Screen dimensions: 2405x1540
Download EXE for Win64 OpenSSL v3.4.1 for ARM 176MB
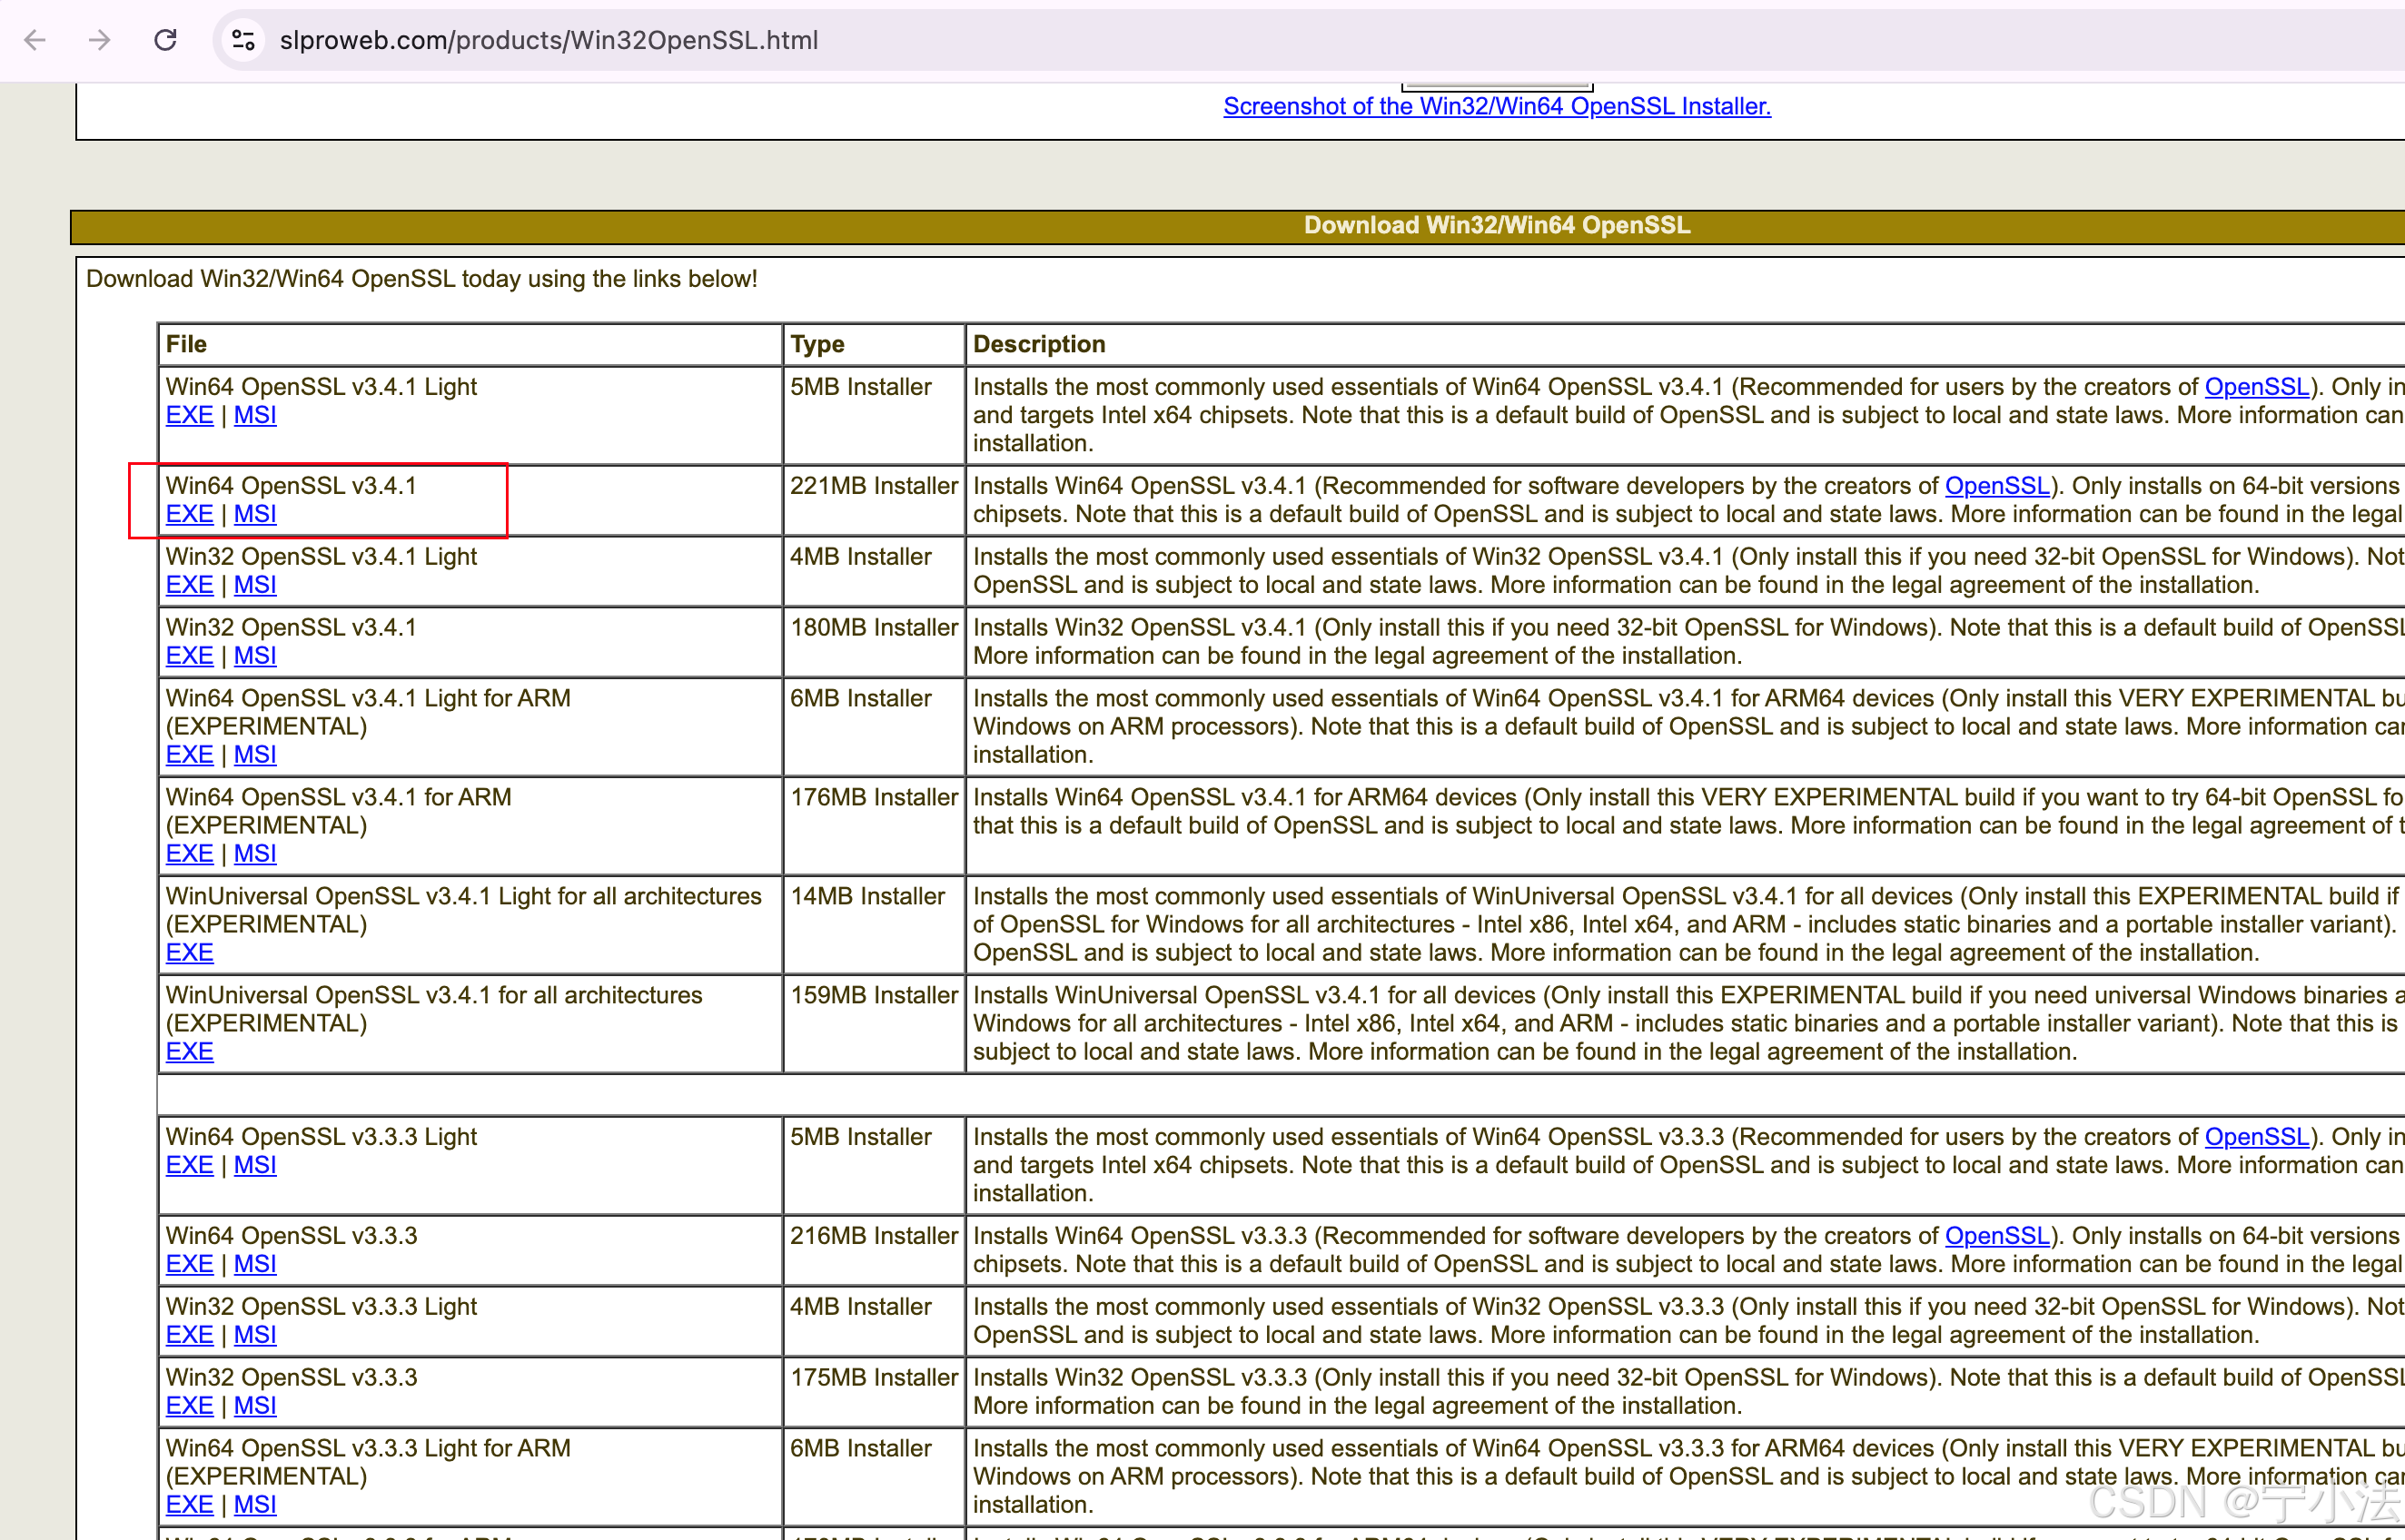coord(189,854)
